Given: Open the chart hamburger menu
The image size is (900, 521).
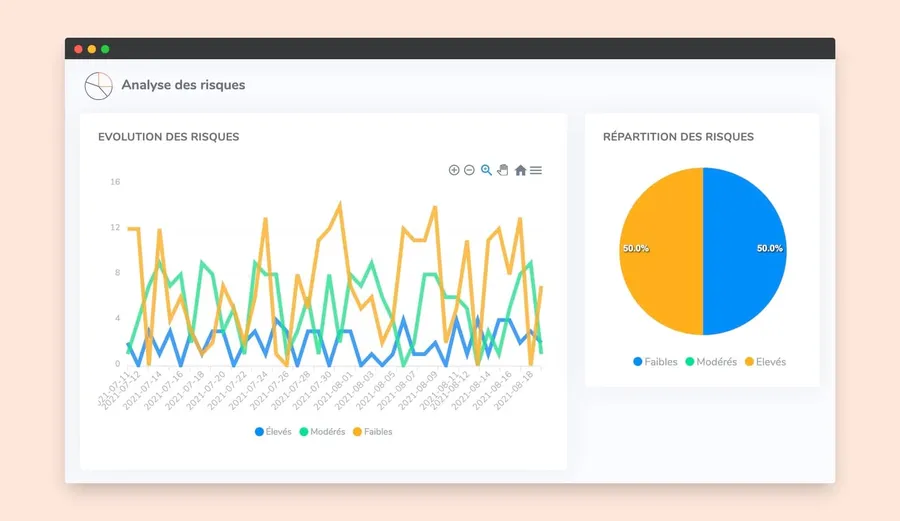Looking at the screenshot, I should [536, 170].
